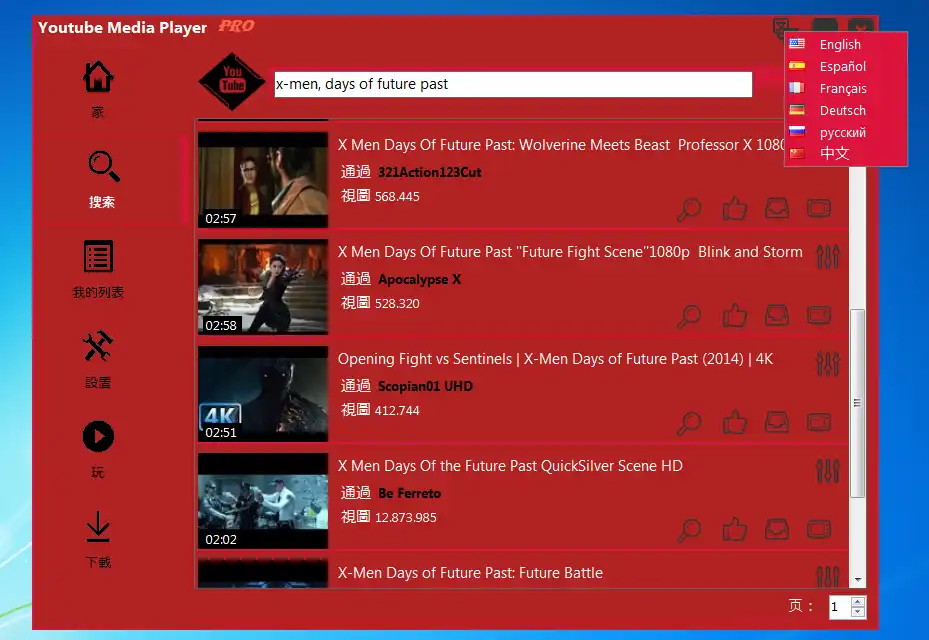Open the Downloads (下載) section

98,540
